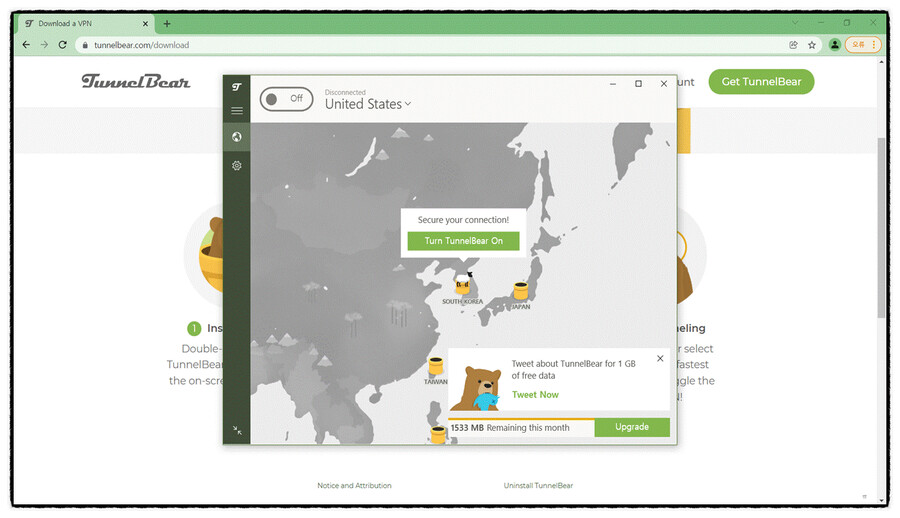
Task: Click the Get TunnelBear button on webpage
Action: point(761,82)
